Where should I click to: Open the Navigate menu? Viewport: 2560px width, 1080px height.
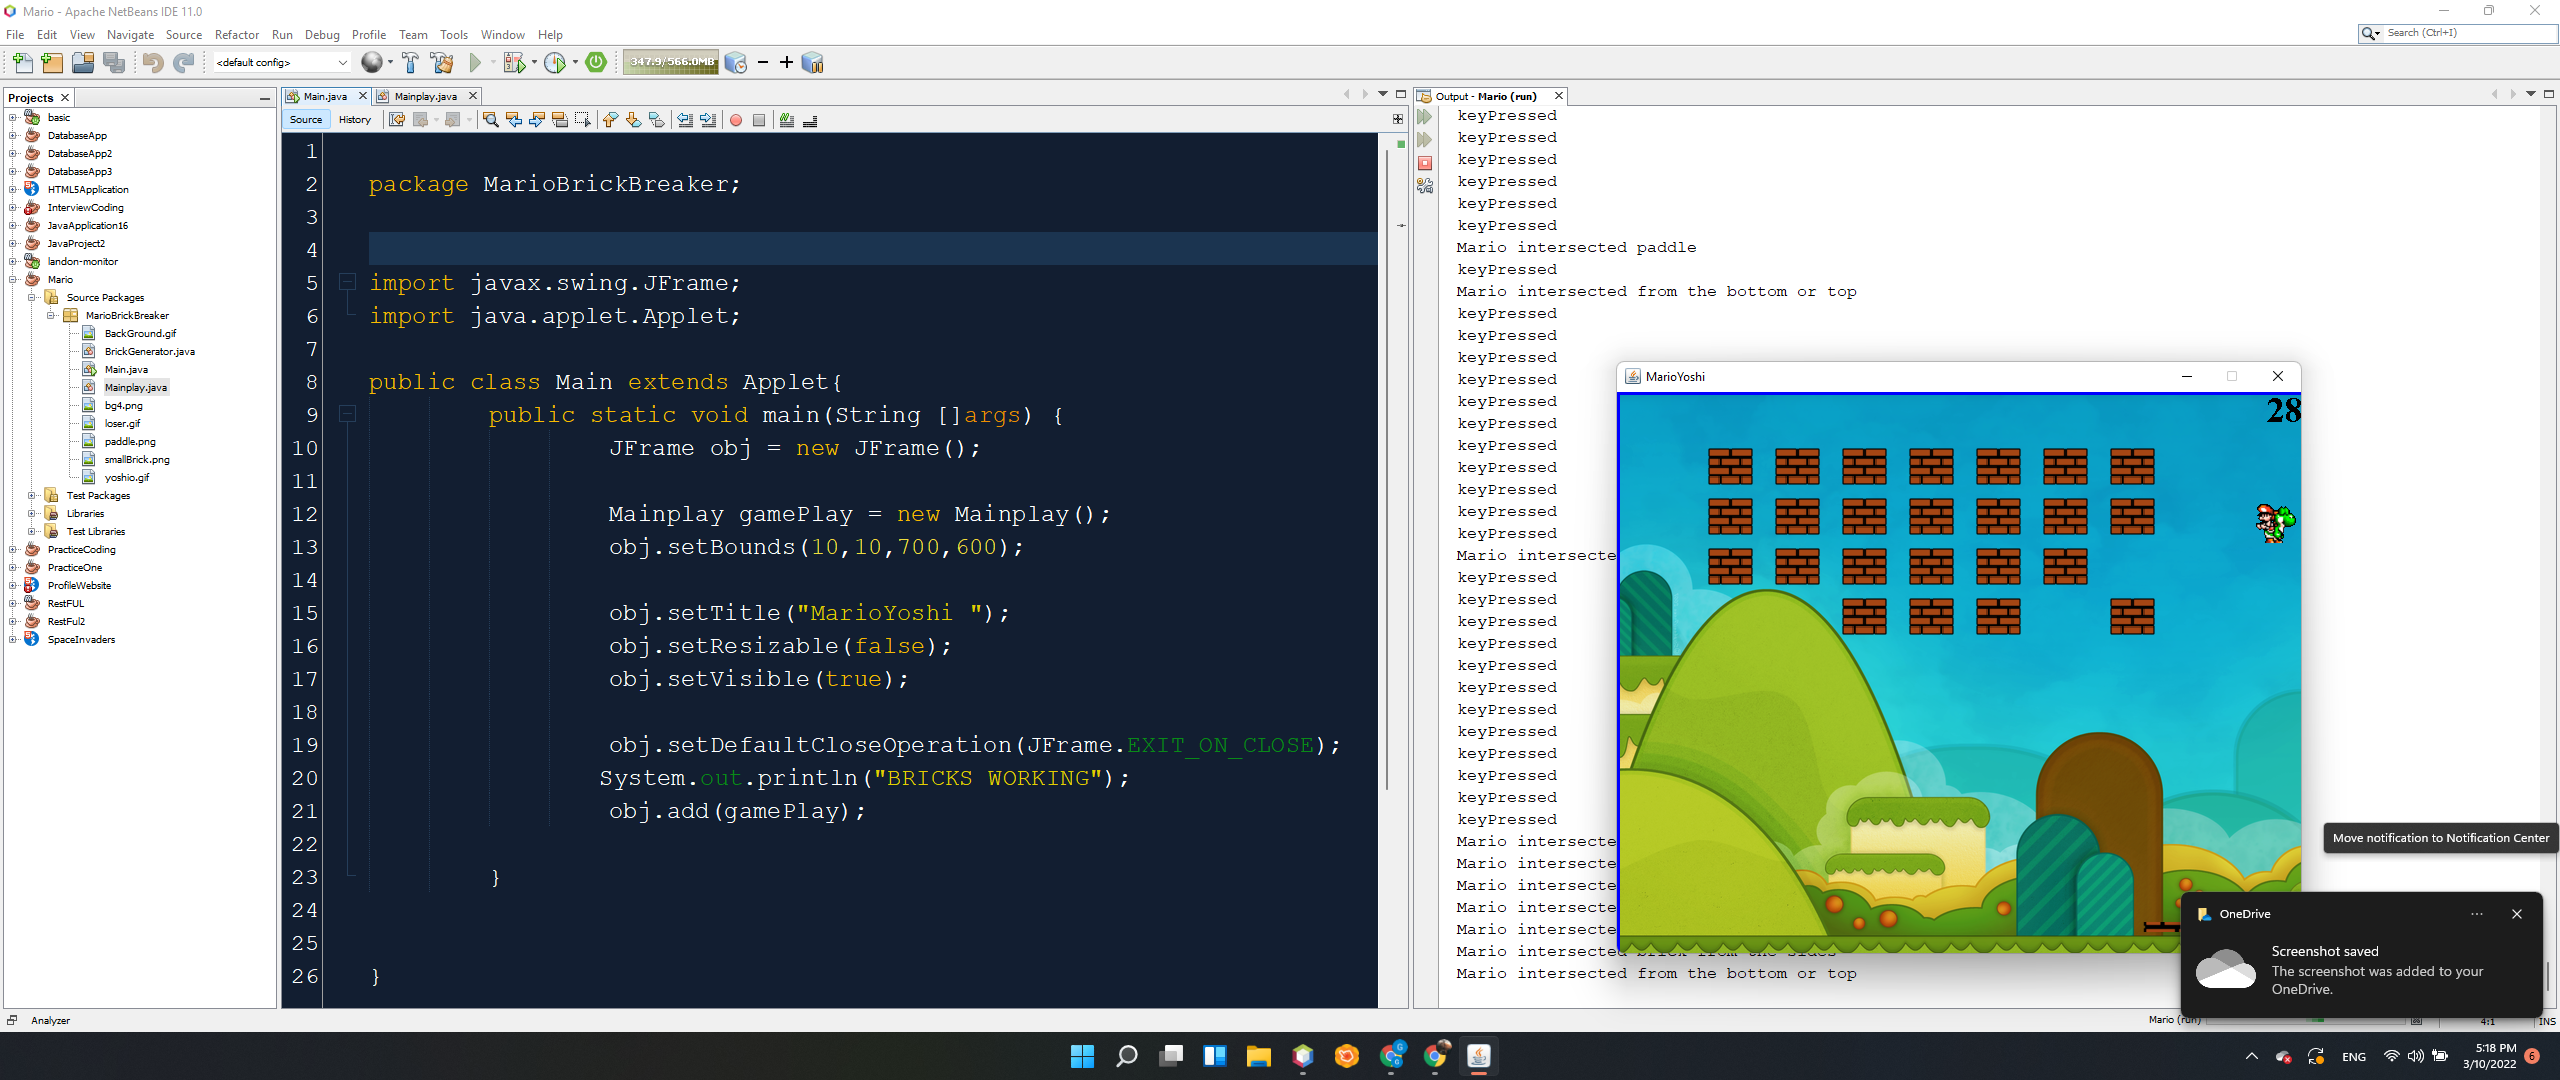[130, 35]
